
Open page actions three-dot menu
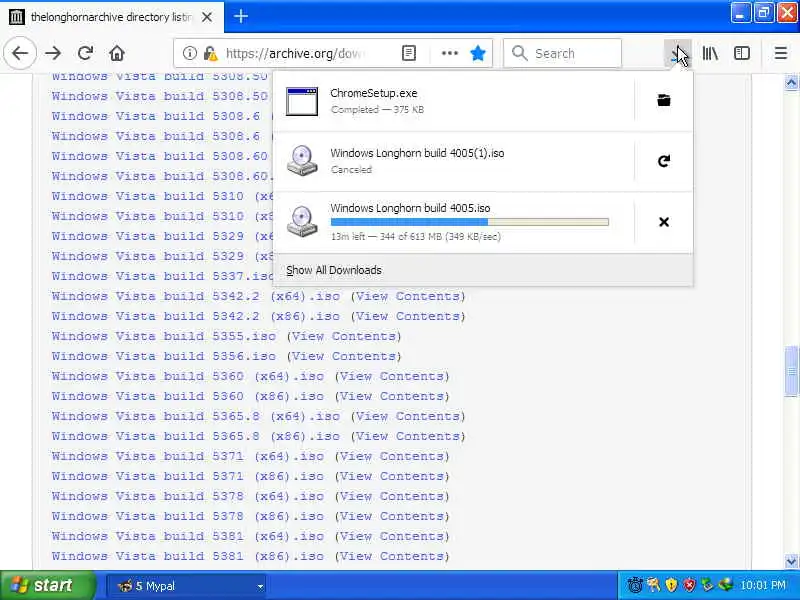pos(449,53)
